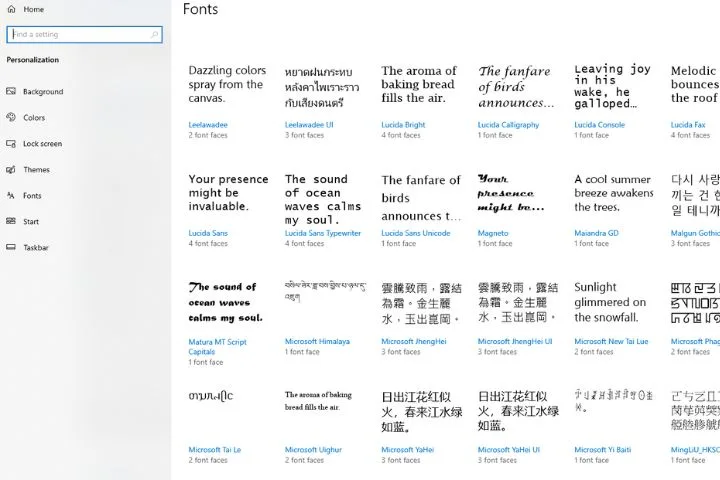The image size is (720, 480).
Task: Click the Home icon in sidebar
Action: [x=11, y=9]
